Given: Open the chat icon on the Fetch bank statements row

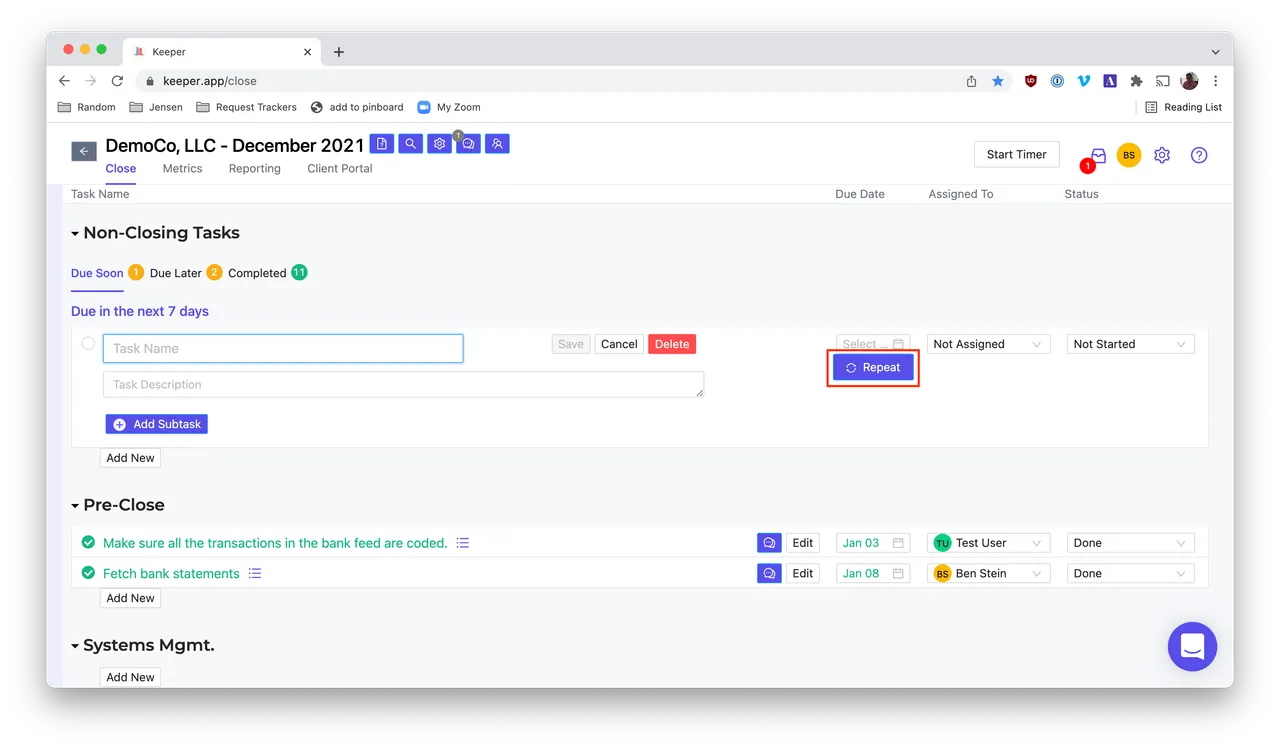Looking at the screenshot, I should [769, 572].
